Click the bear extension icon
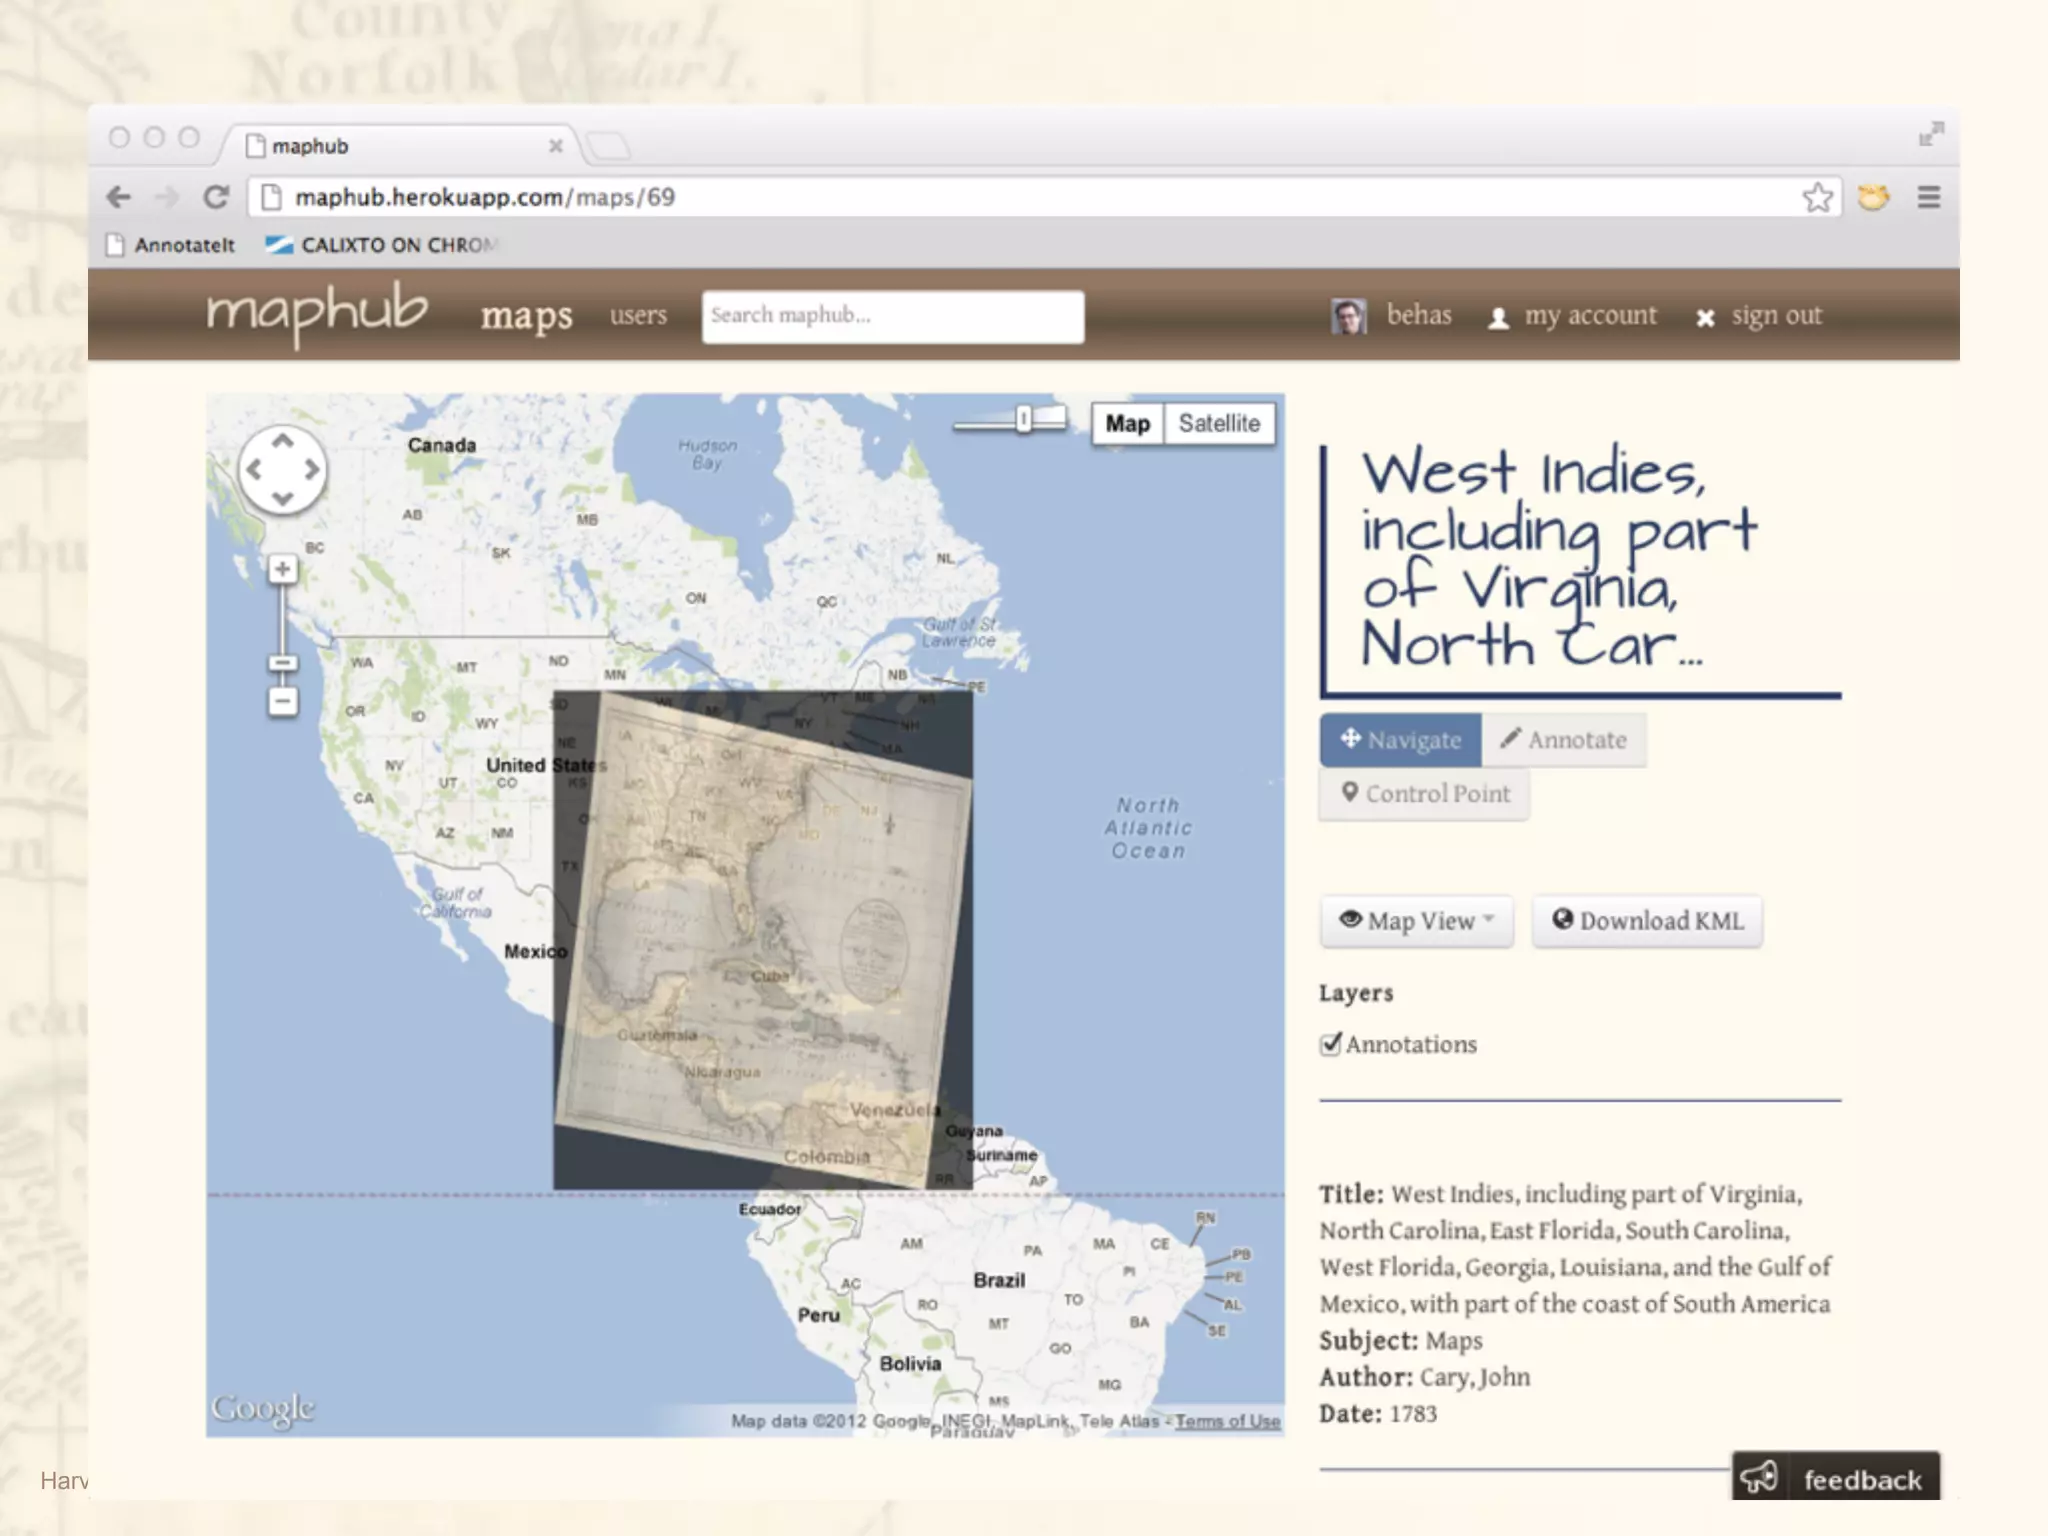 tap(1873, 197)
